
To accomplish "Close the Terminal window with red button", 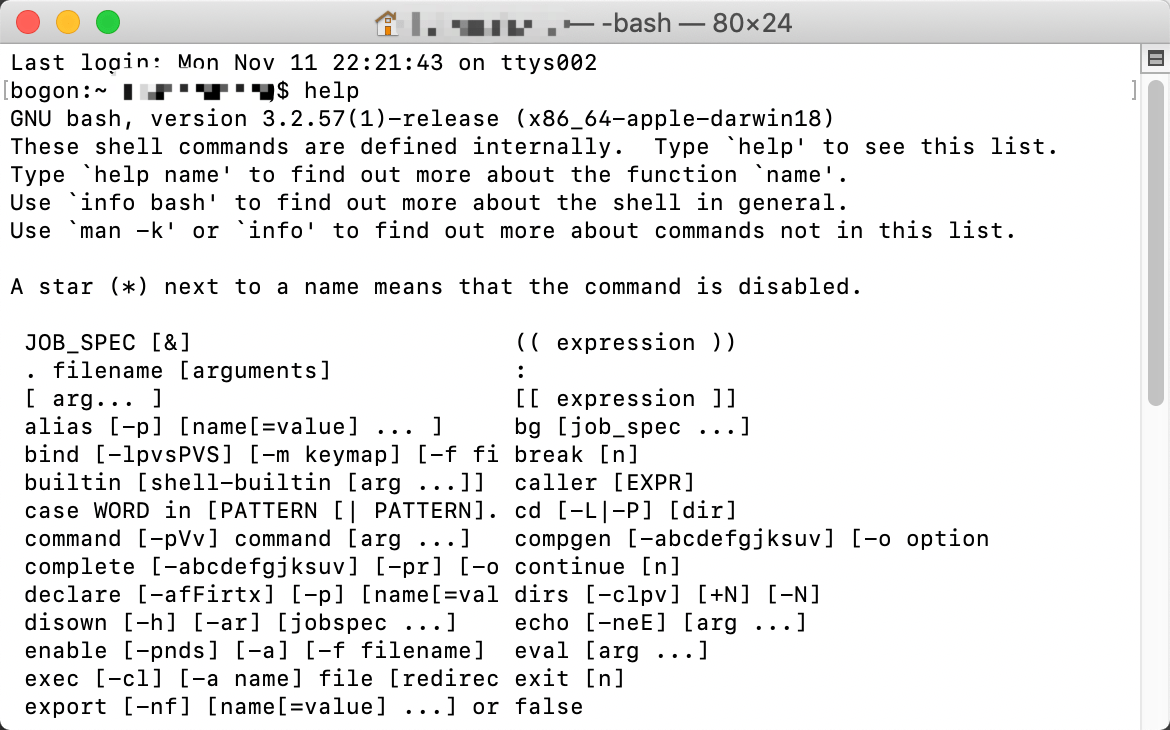I will click(x=28, y=21).
